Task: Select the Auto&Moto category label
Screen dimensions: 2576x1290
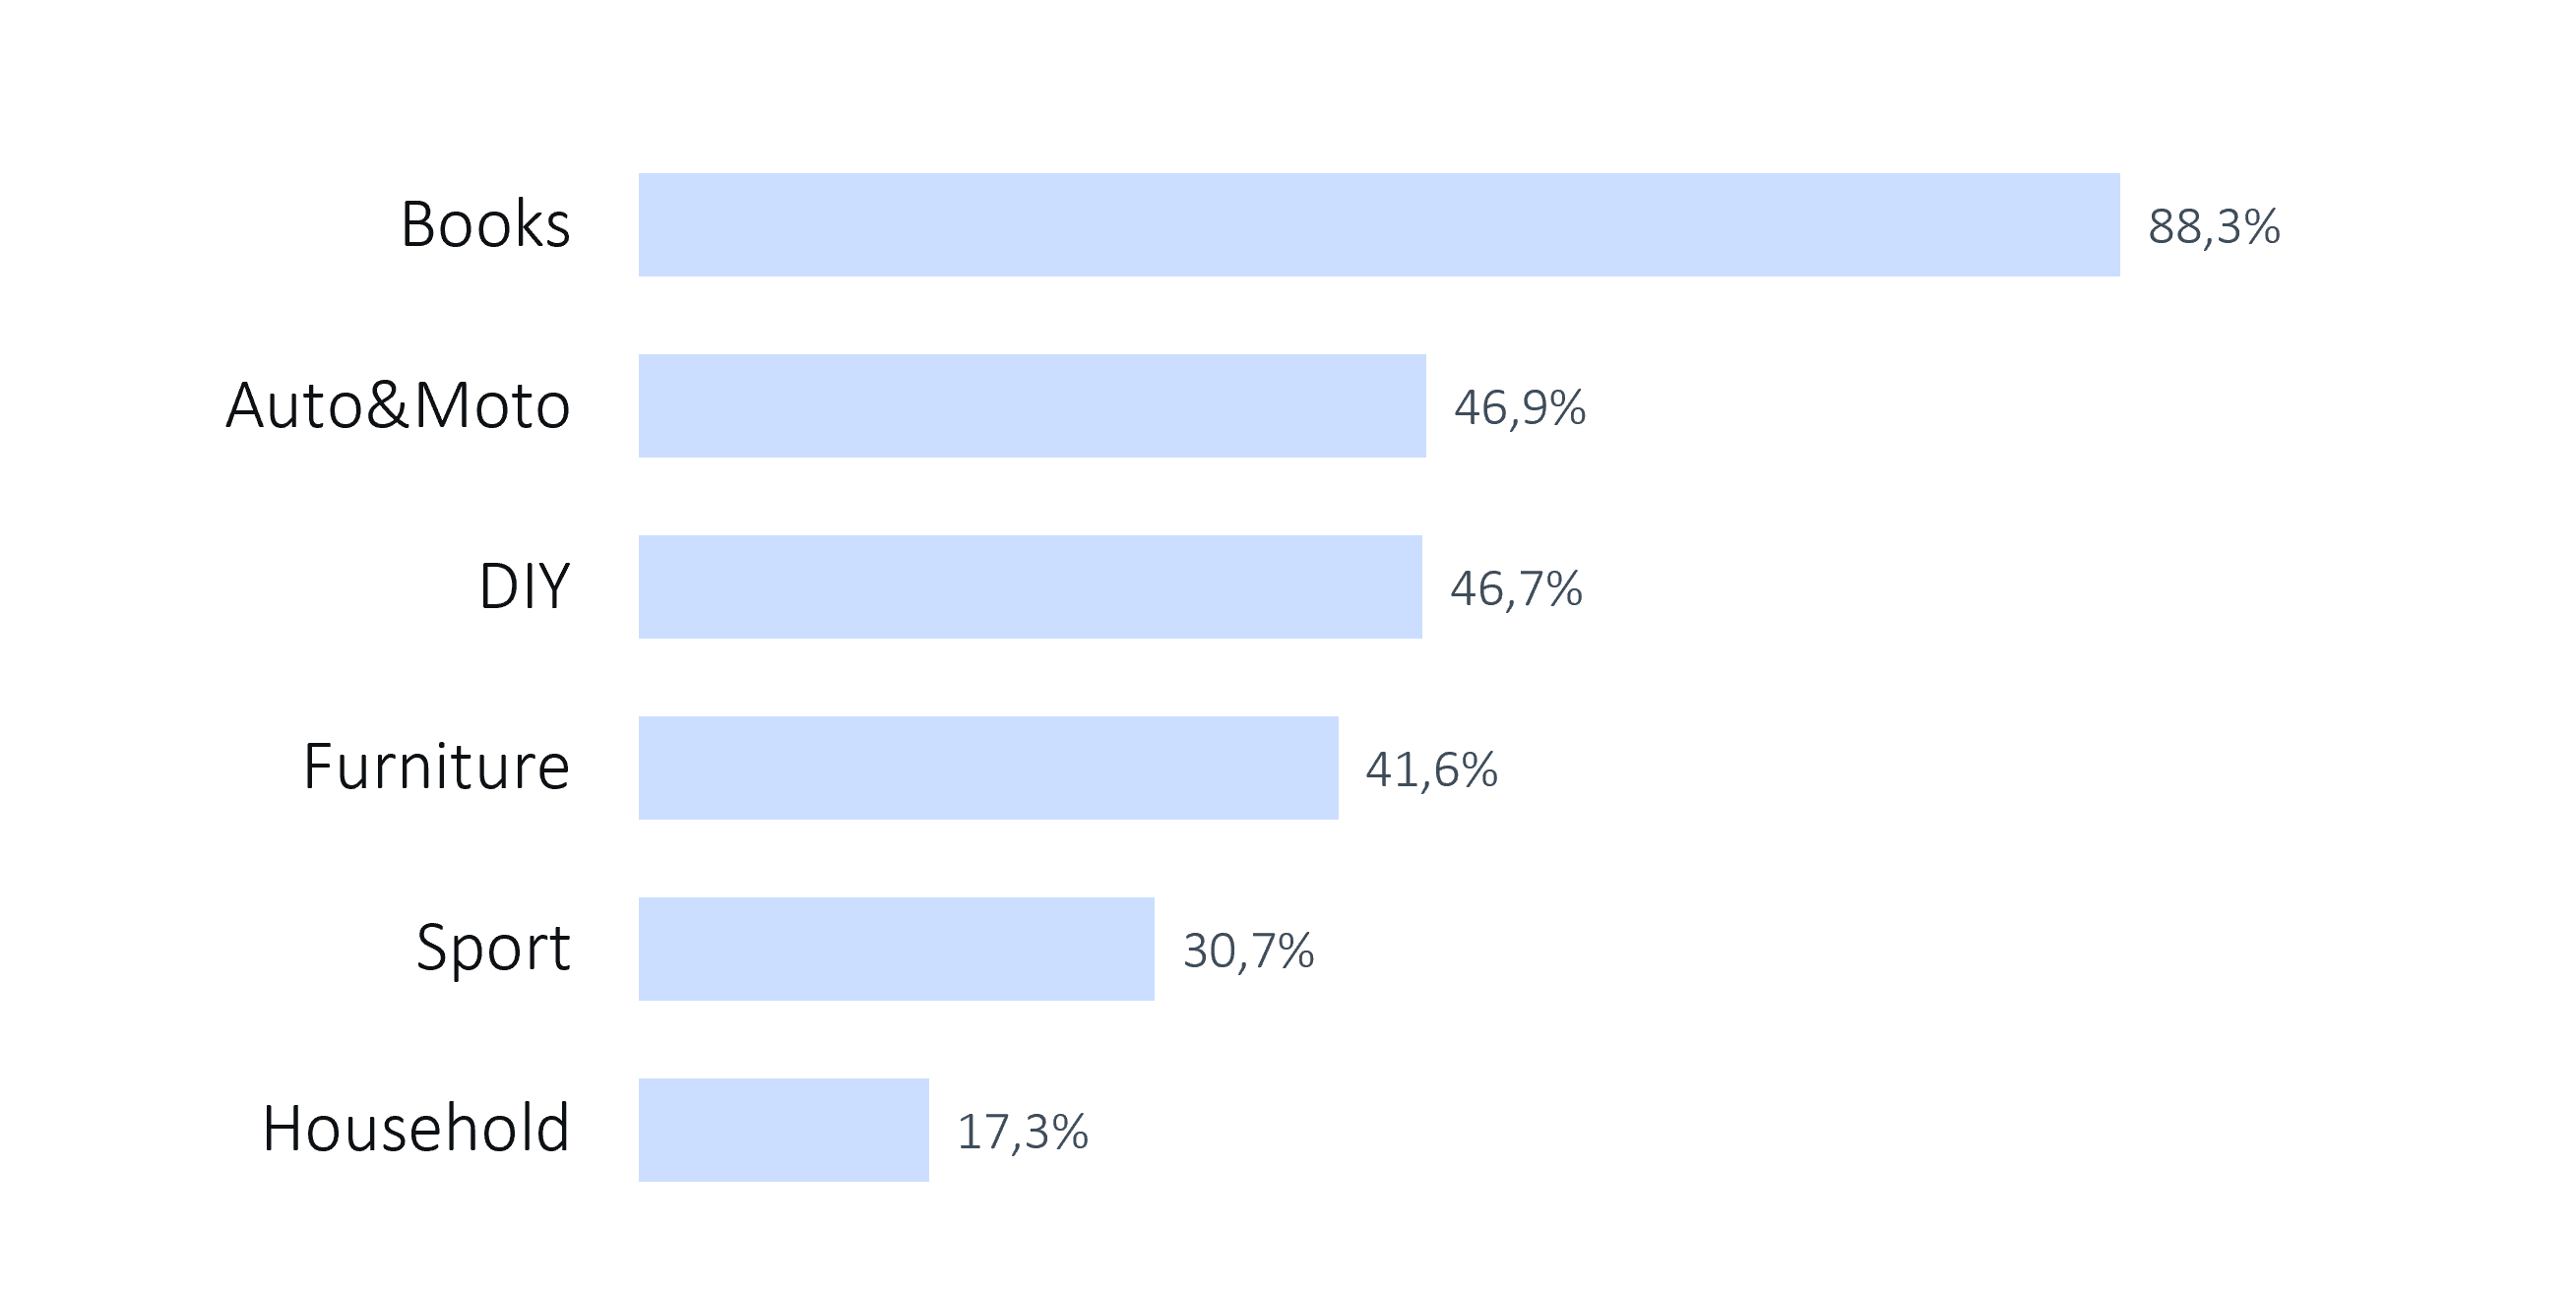Action: point(398,406)
